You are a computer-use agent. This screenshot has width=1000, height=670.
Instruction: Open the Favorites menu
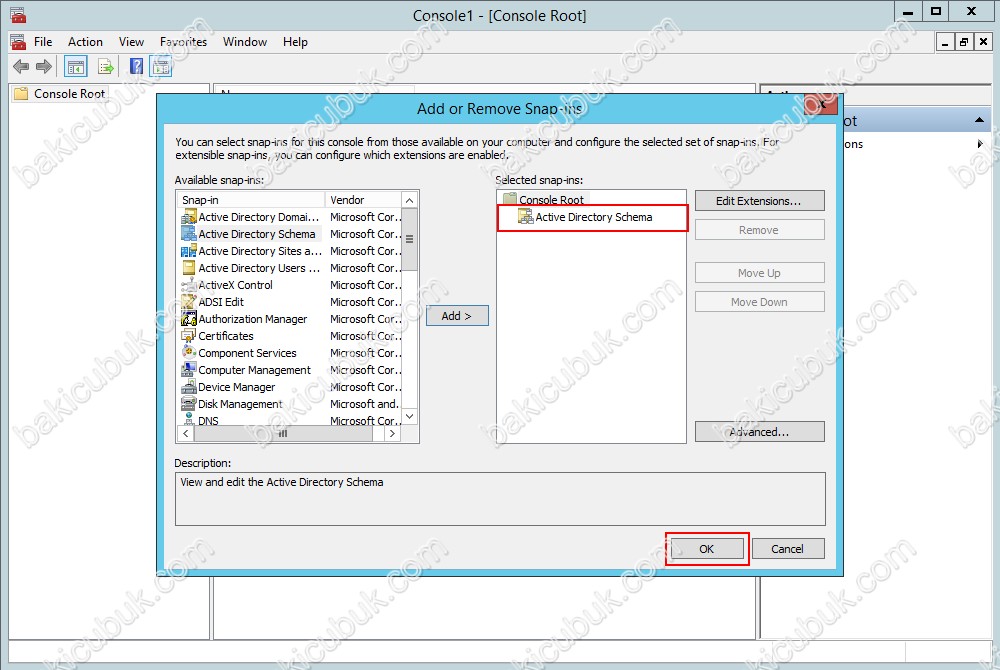184,42
